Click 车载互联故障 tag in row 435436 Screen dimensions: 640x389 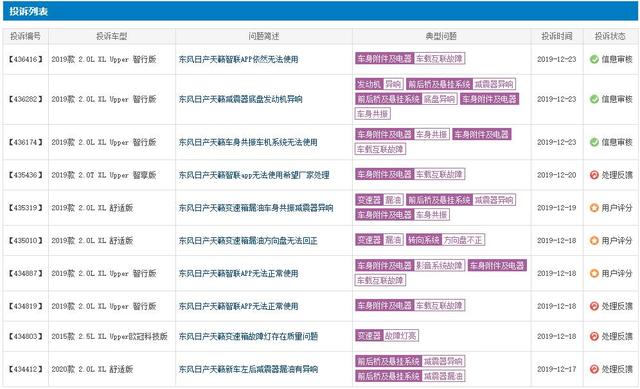click(x=439, y=174)
